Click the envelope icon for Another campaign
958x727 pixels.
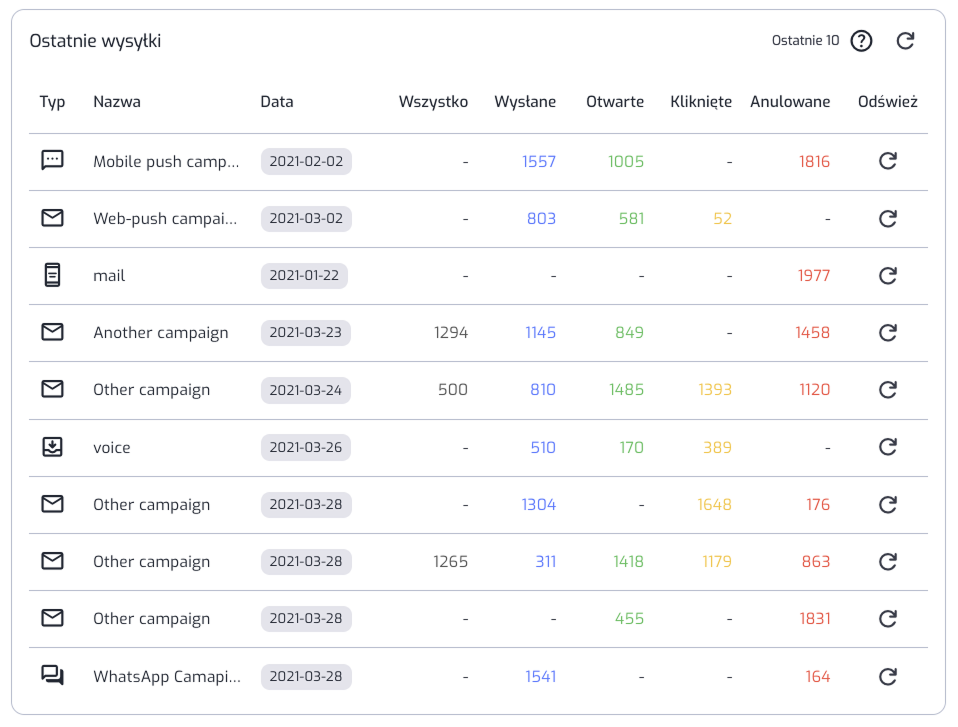pos(52,332)
